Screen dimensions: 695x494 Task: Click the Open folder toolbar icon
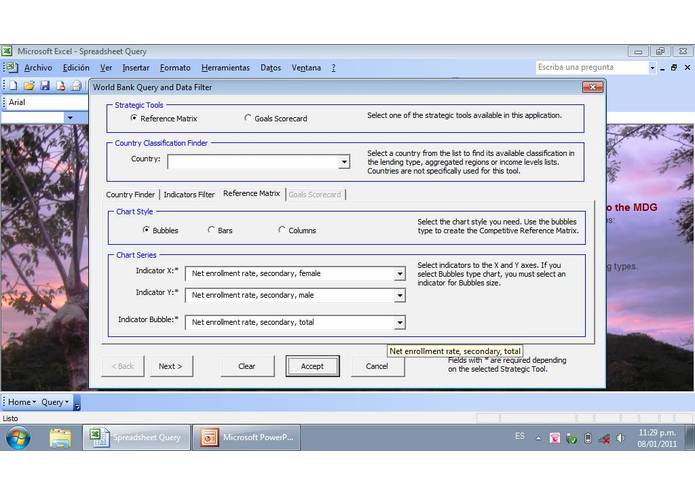[x=29, y=86]
